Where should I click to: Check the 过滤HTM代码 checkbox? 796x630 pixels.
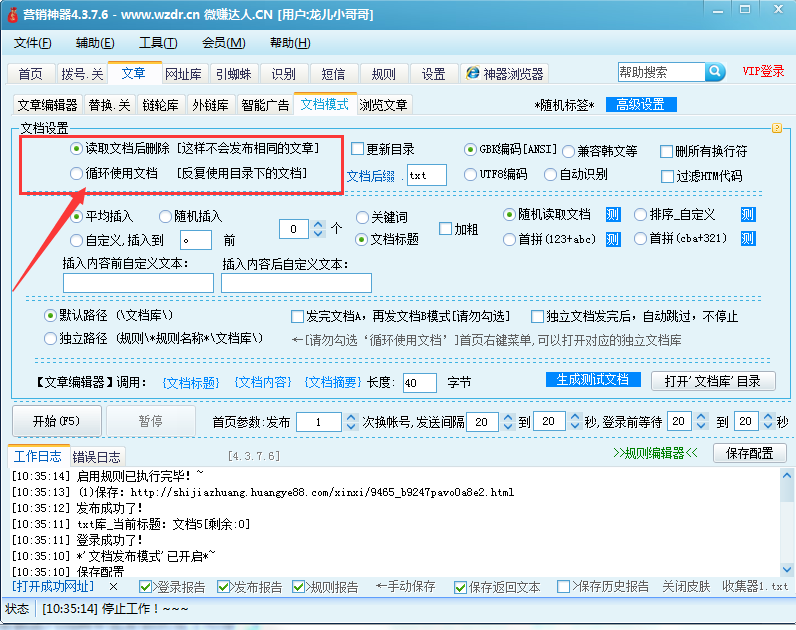(x=667, y=176)
